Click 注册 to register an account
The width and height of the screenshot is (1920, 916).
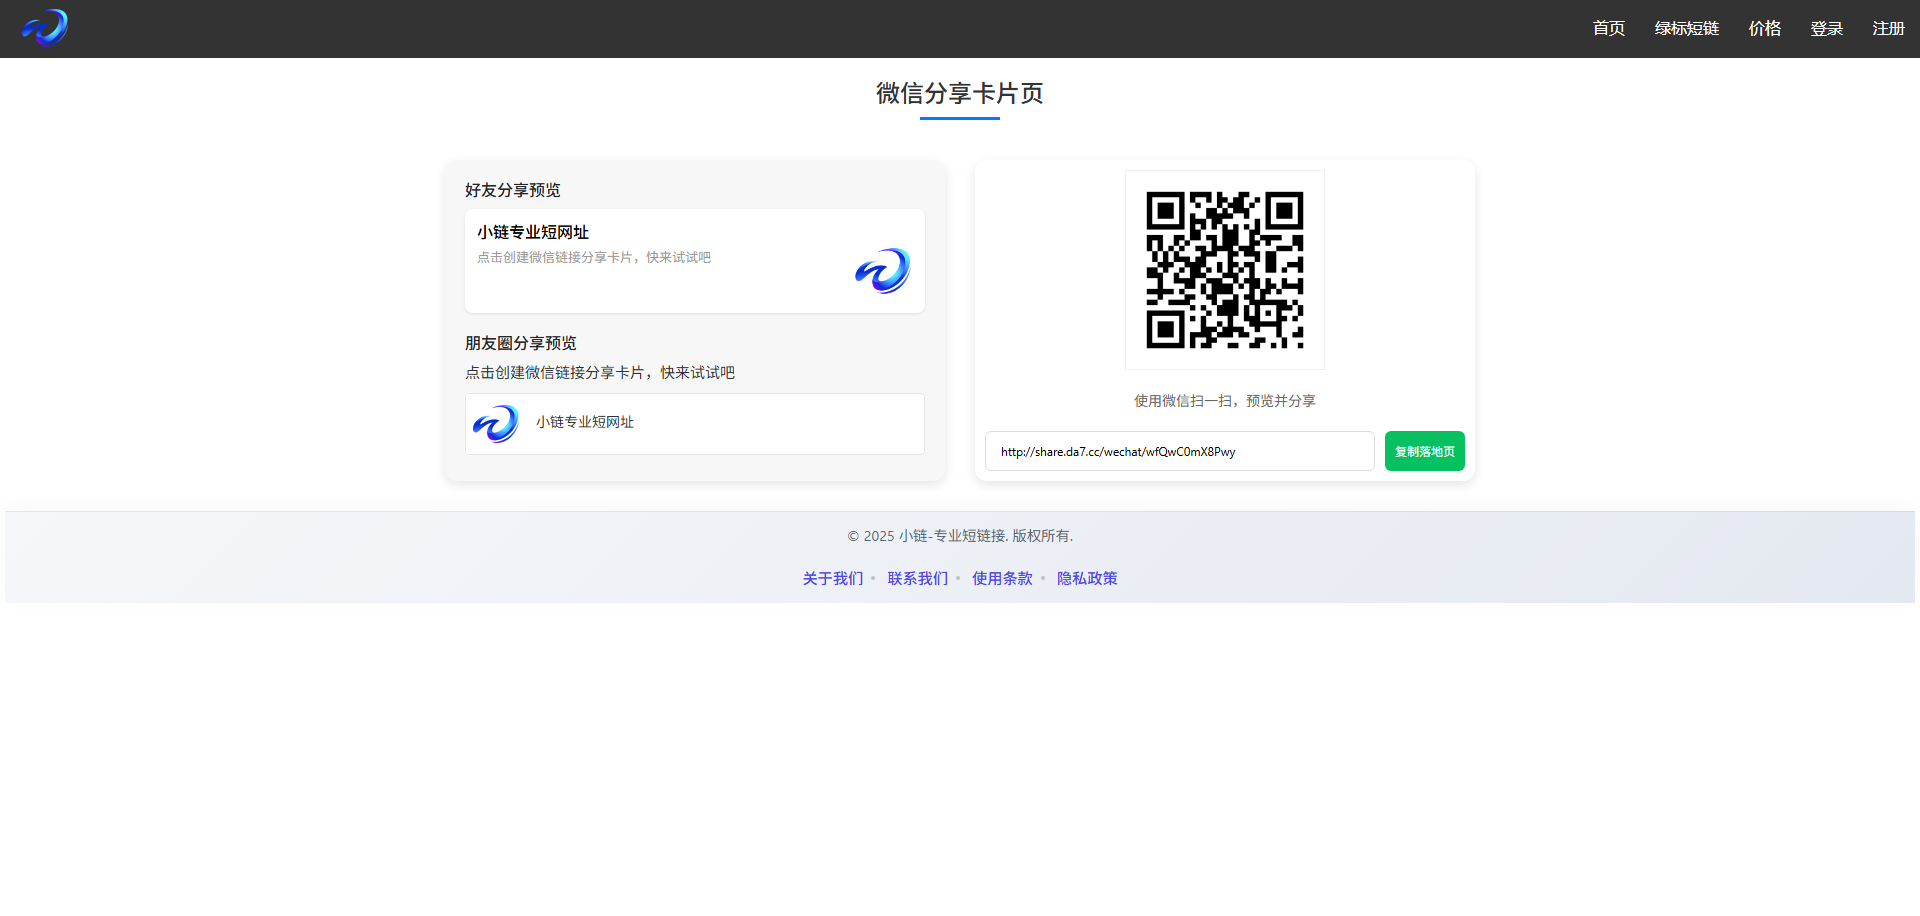(x=1888, y=28)
